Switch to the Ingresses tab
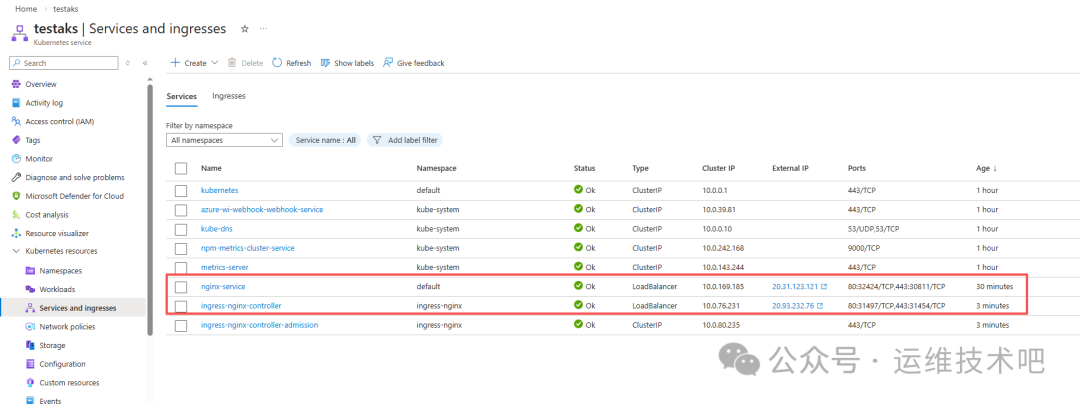This screenshot has width=1080, height=404. click(229, 96)
